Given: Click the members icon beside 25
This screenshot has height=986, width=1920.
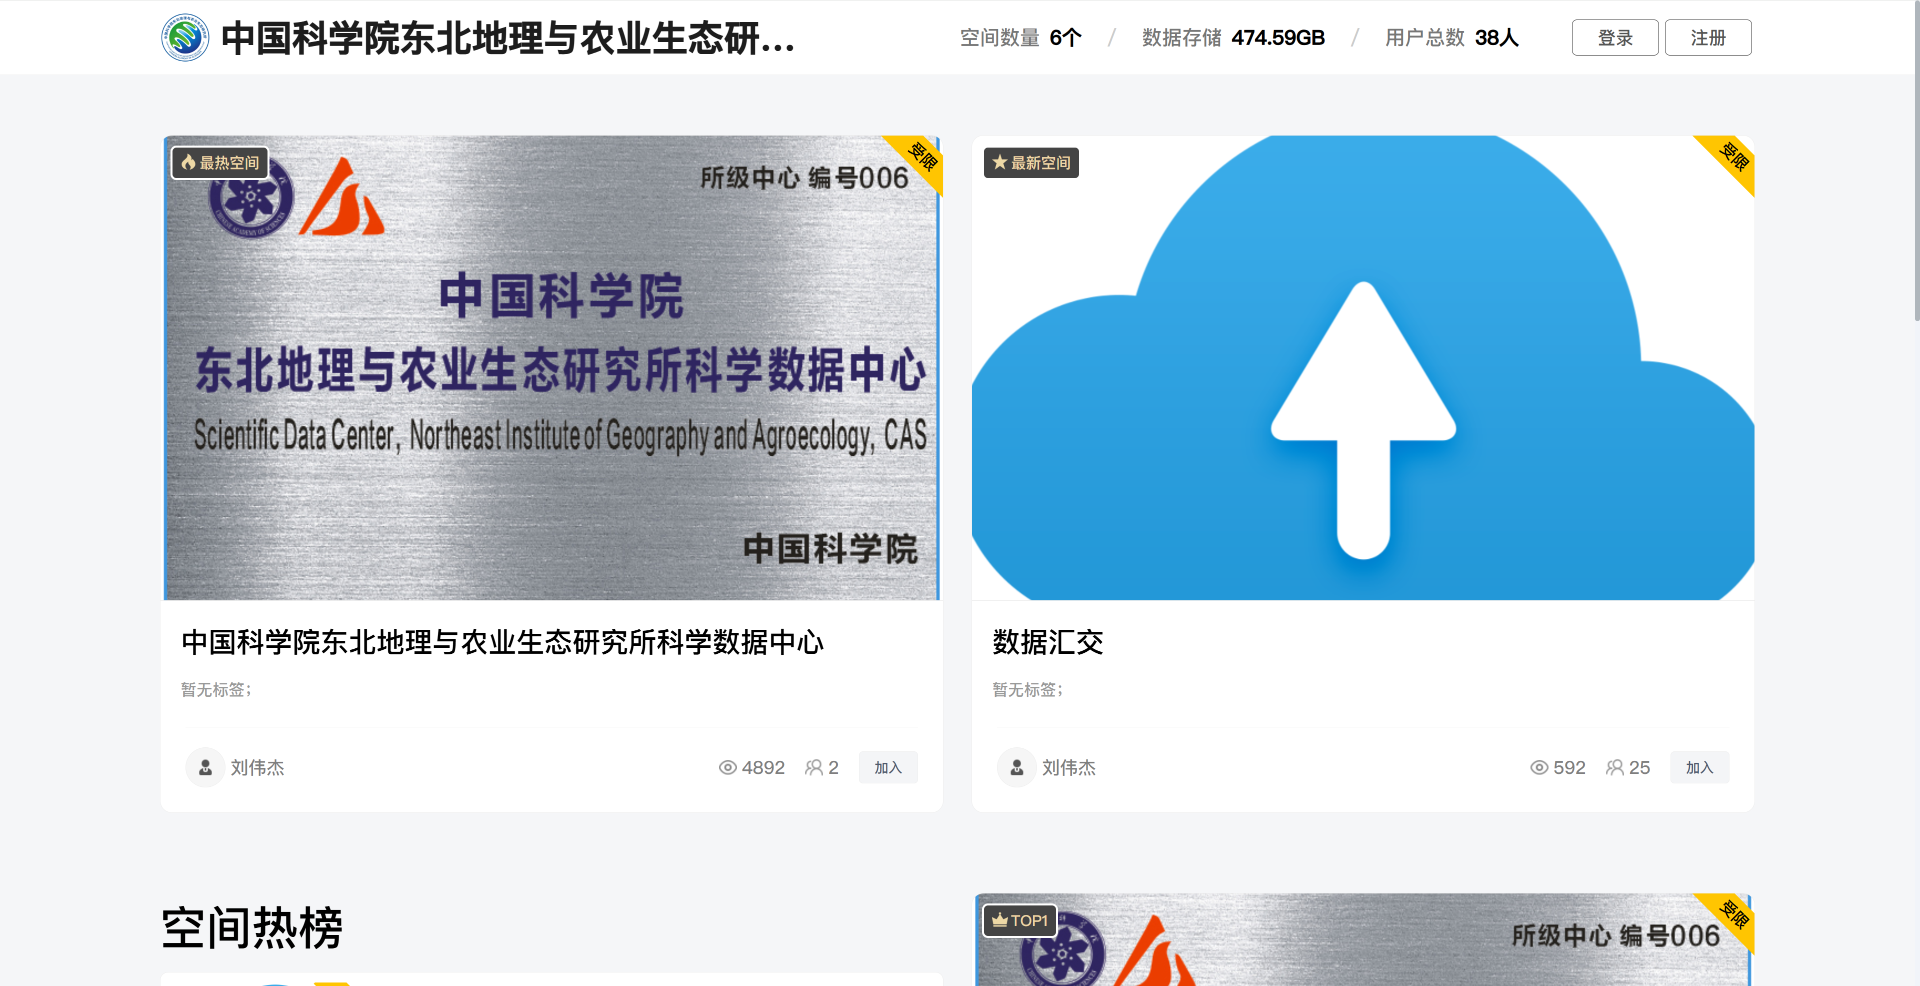Looking at the screenshot, I should coord(1615,768).
